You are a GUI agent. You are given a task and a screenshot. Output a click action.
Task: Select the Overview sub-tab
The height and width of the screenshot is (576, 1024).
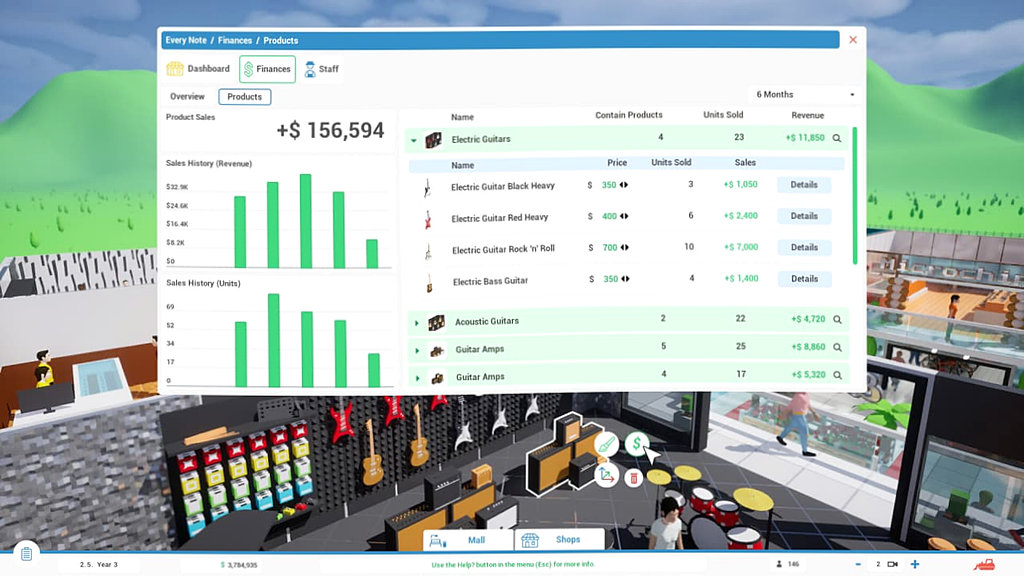[x=187, y=97]
